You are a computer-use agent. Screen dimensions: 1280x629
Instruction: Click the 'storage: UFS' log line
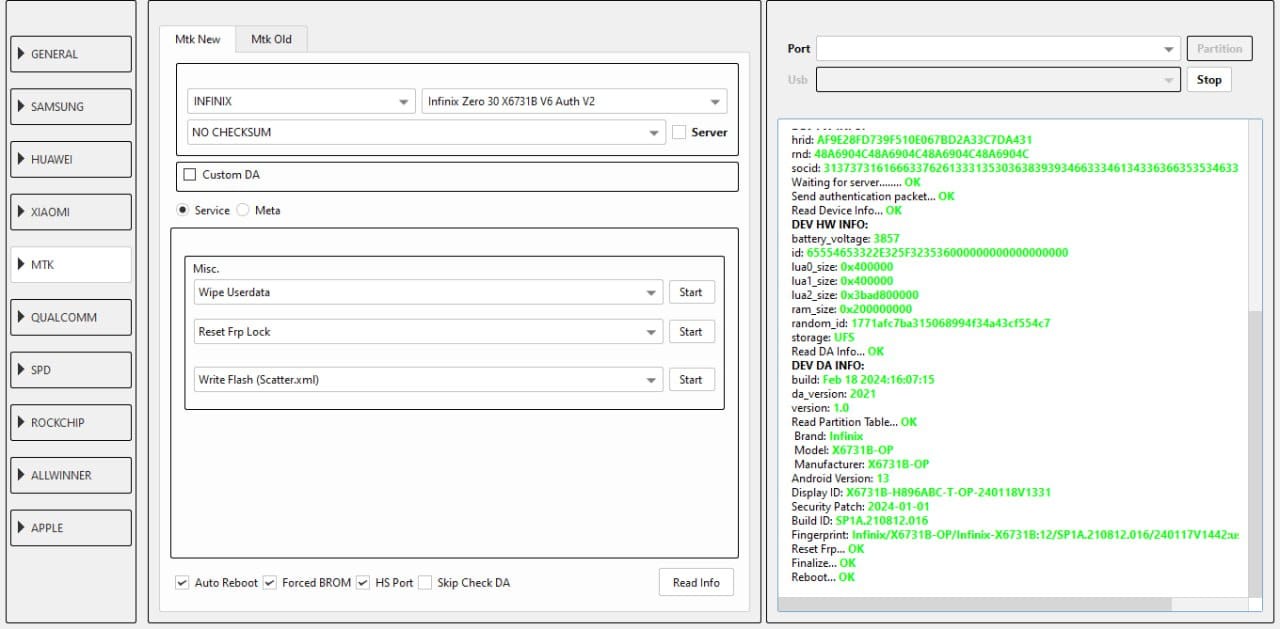click(823, 338)
